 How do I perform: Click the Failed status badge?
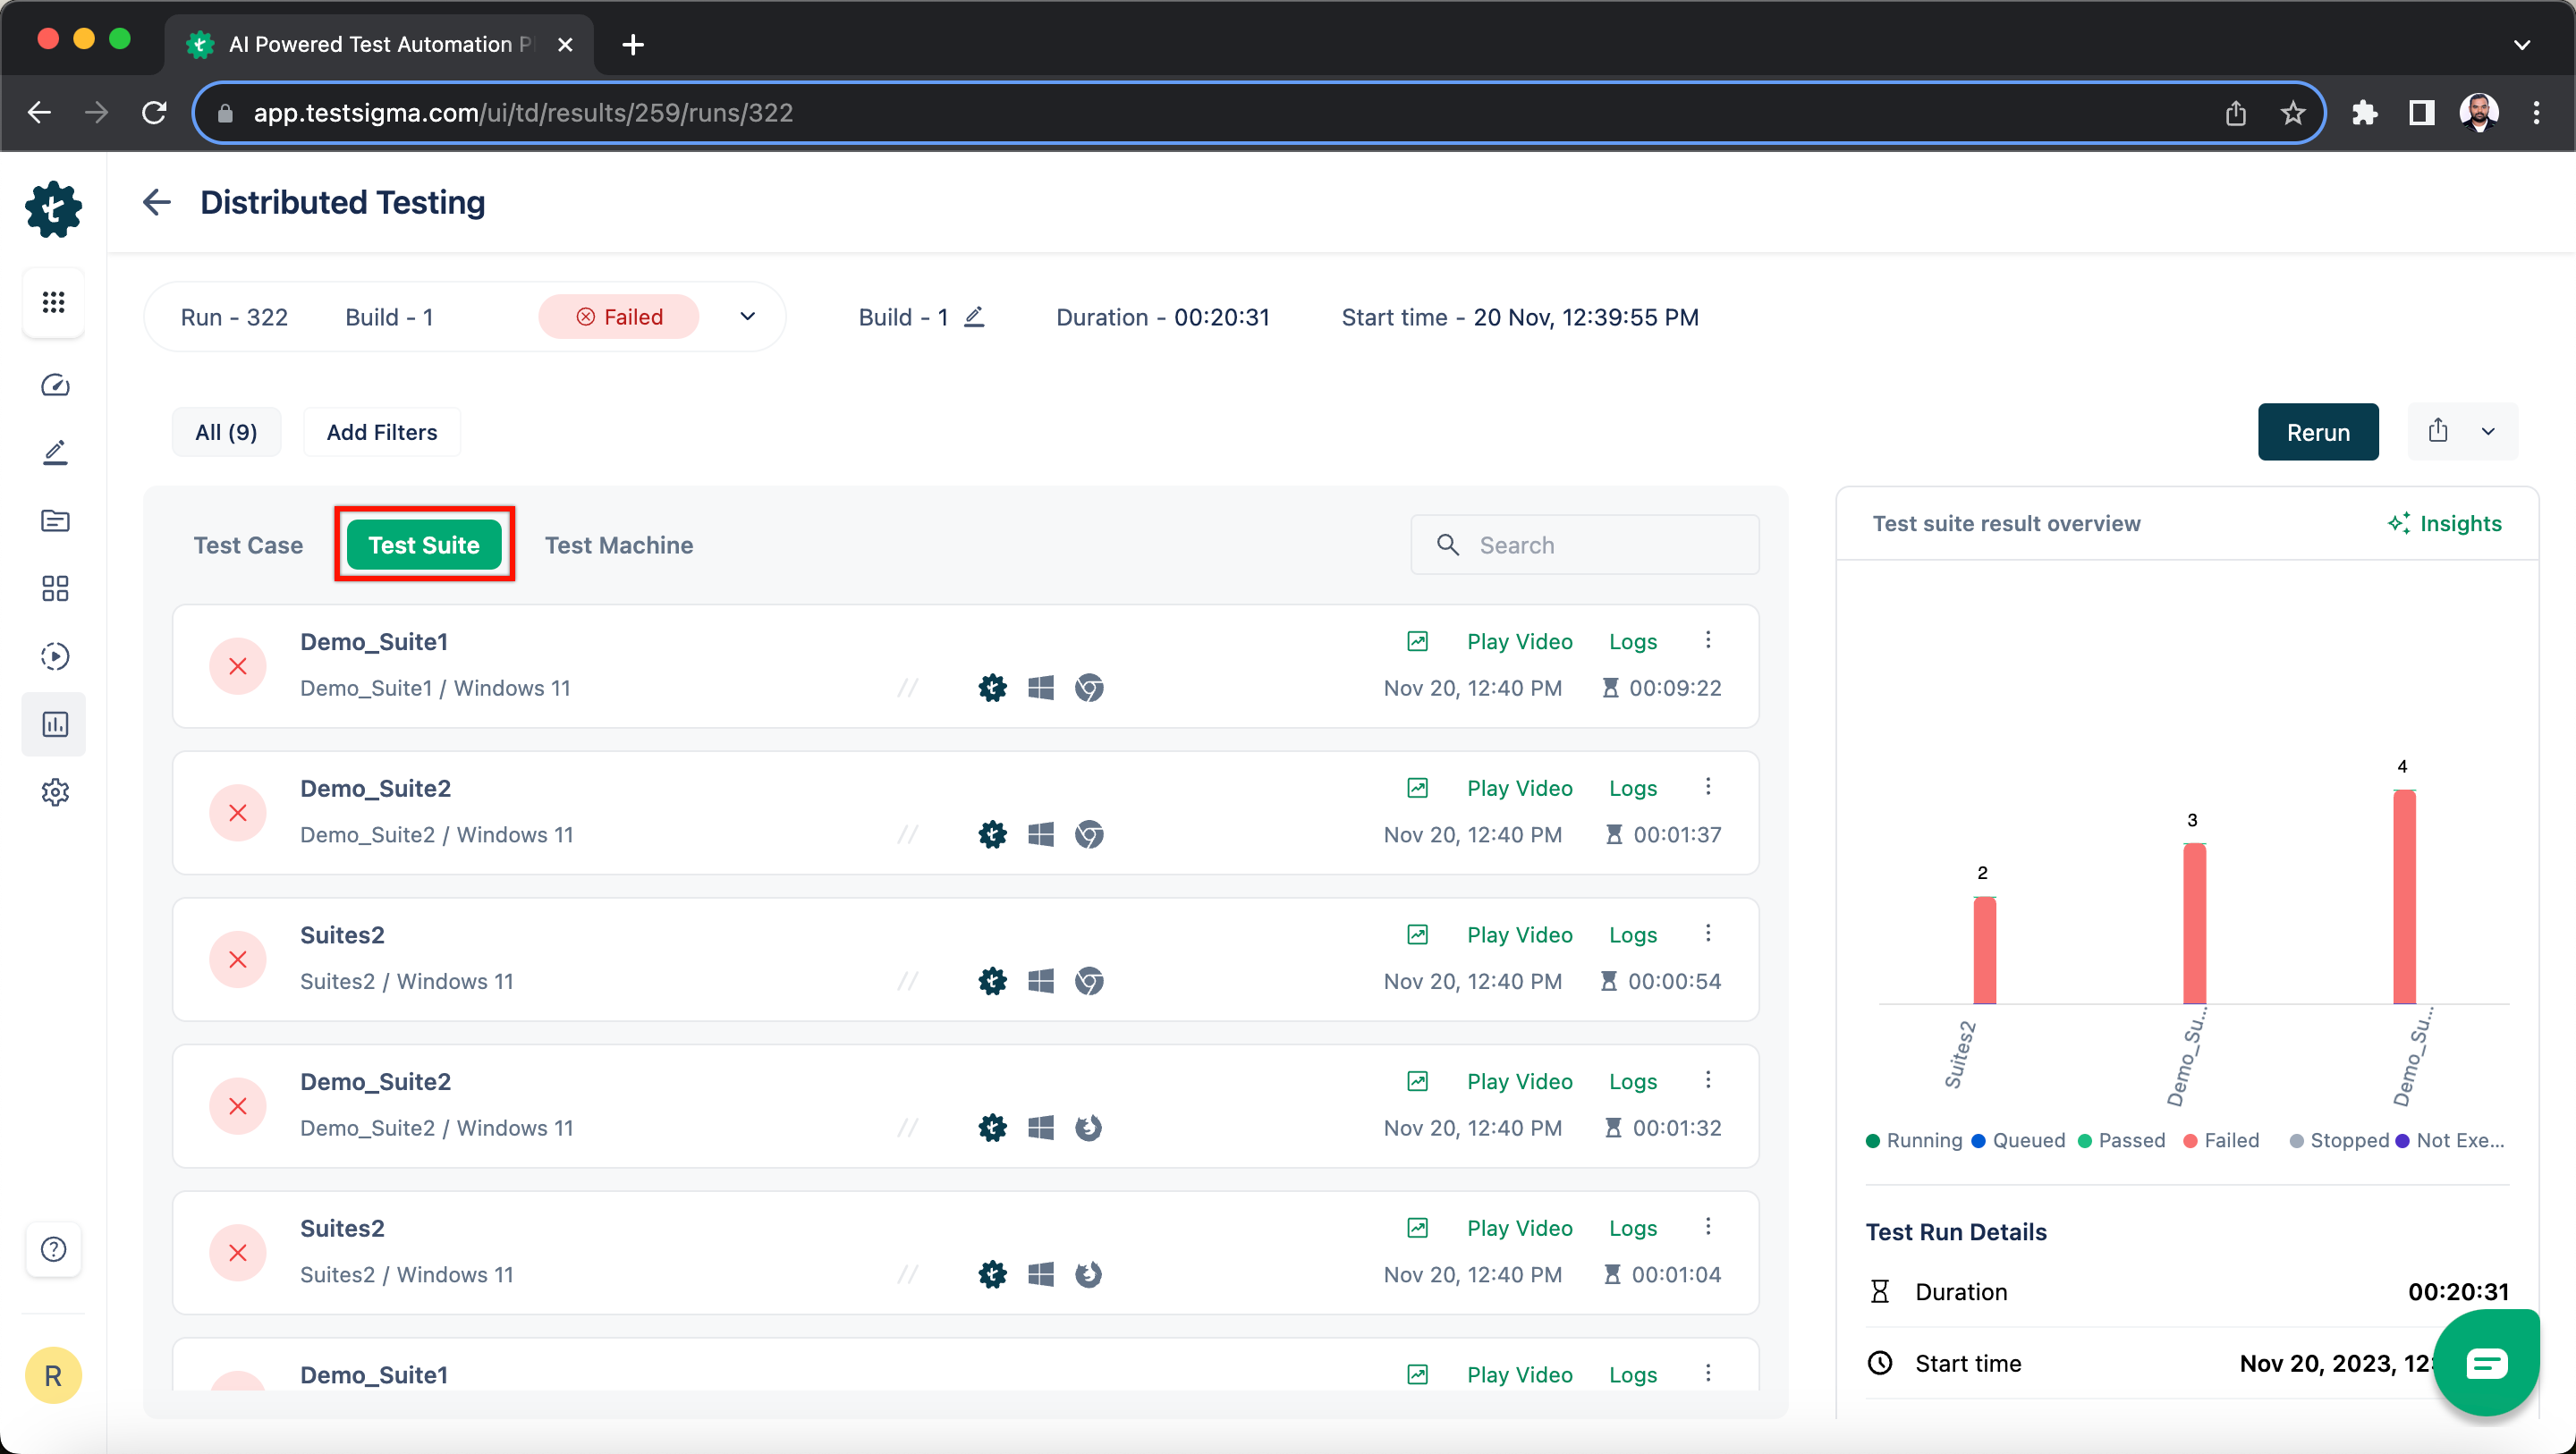[619, 317]
